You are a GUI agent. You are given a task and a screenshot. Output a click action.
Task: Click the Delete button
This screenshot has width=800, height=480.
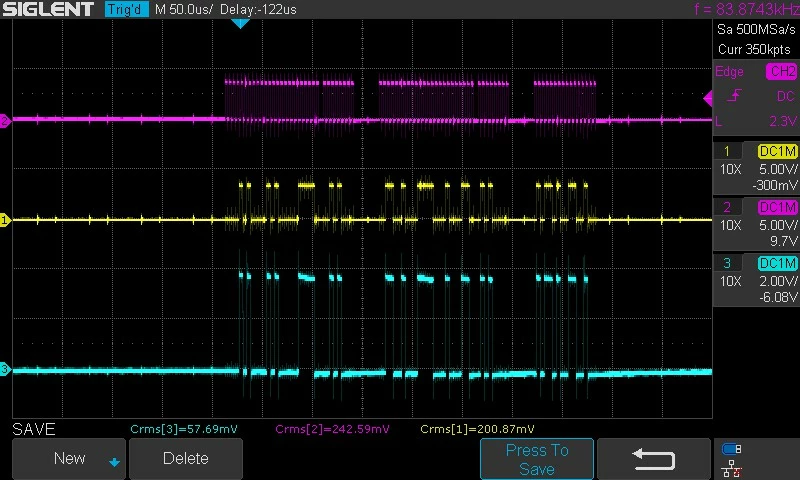pyautogui.click(x=186, y=459)
